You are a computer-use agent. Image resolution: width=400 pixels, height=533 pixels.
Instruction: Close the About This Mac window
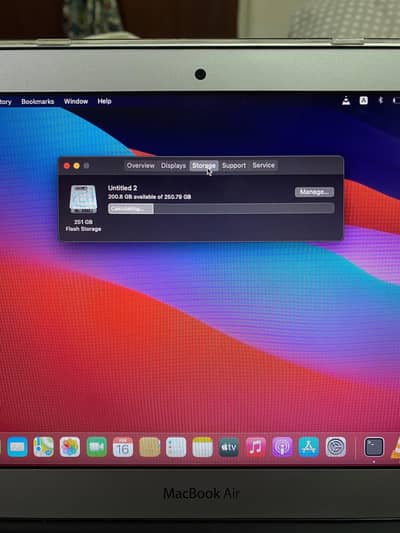67,166
